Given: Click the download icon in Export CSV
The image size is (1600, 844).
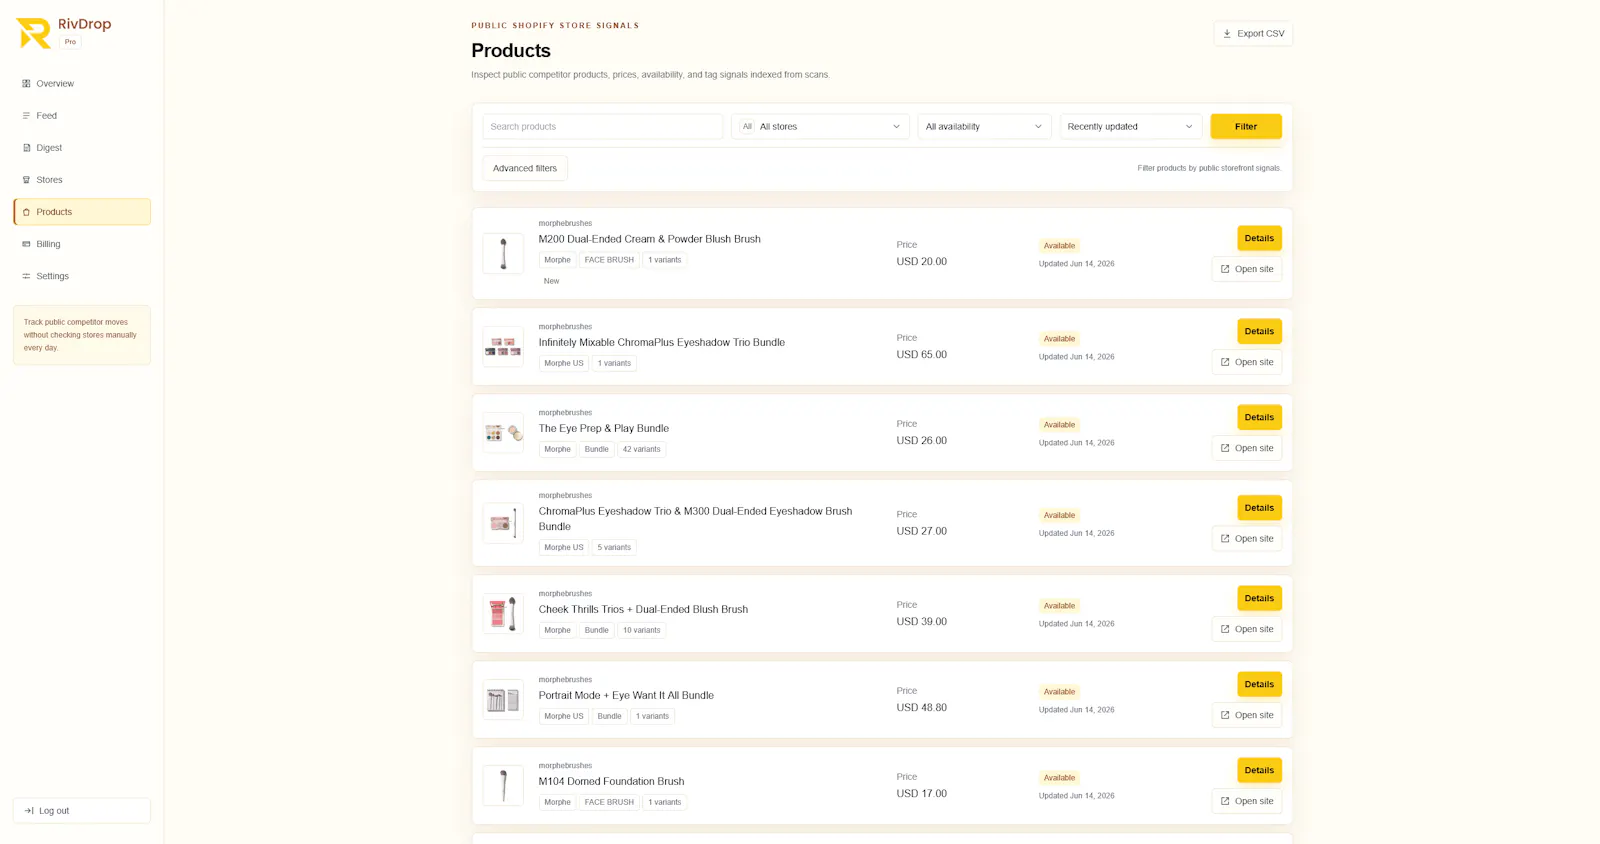Looking at the screenshot, I should [1227, 34].
